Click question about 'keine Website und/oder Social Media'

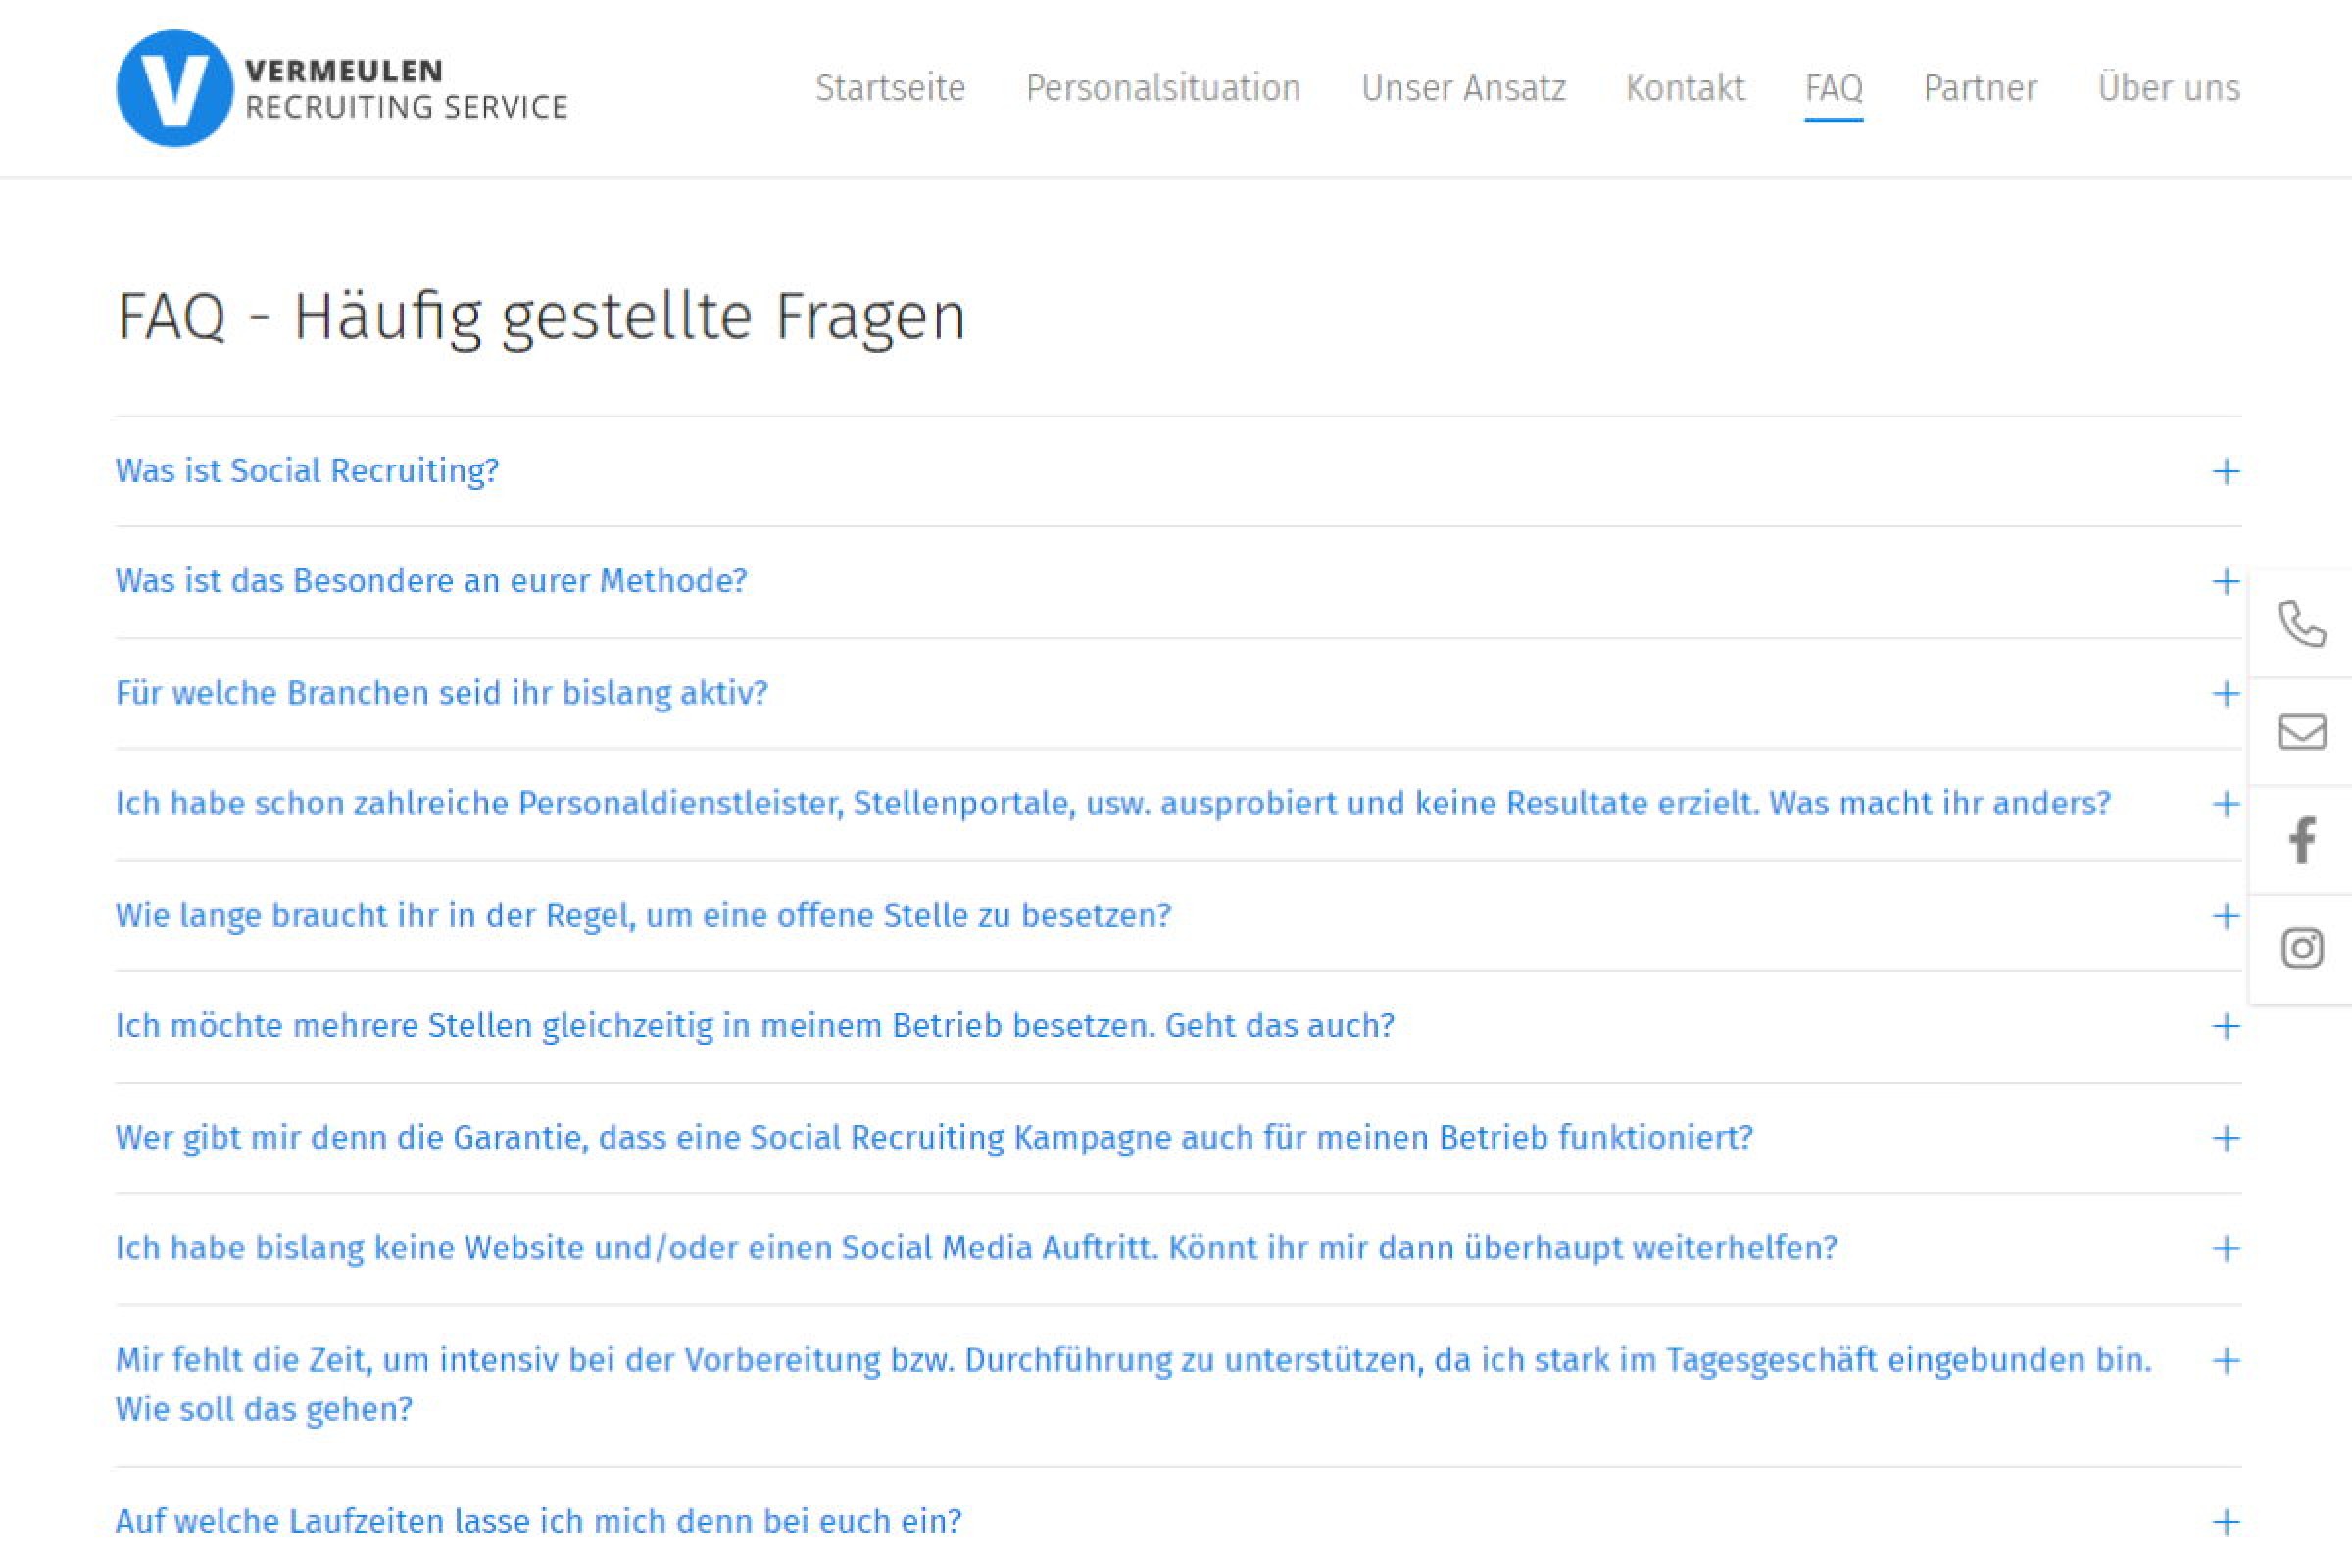click(975, 1248)
